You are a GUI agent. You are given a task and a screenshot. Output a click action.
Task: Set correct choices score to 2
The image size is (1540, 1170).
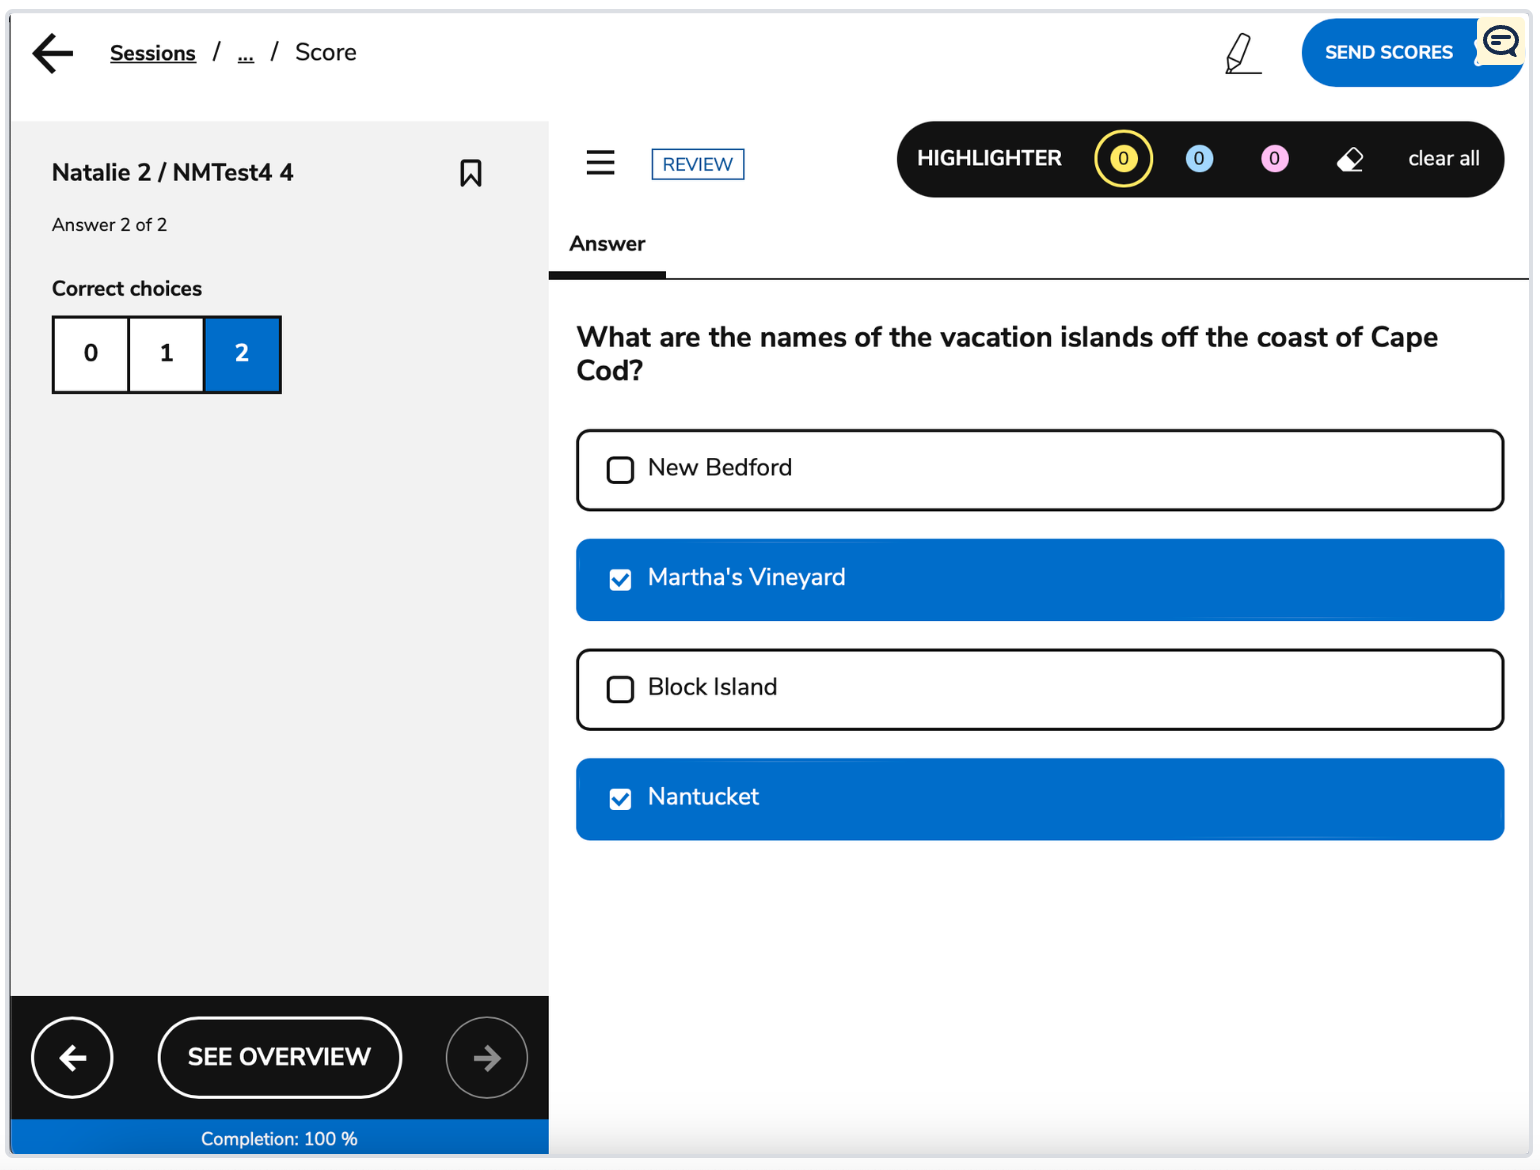242,354
